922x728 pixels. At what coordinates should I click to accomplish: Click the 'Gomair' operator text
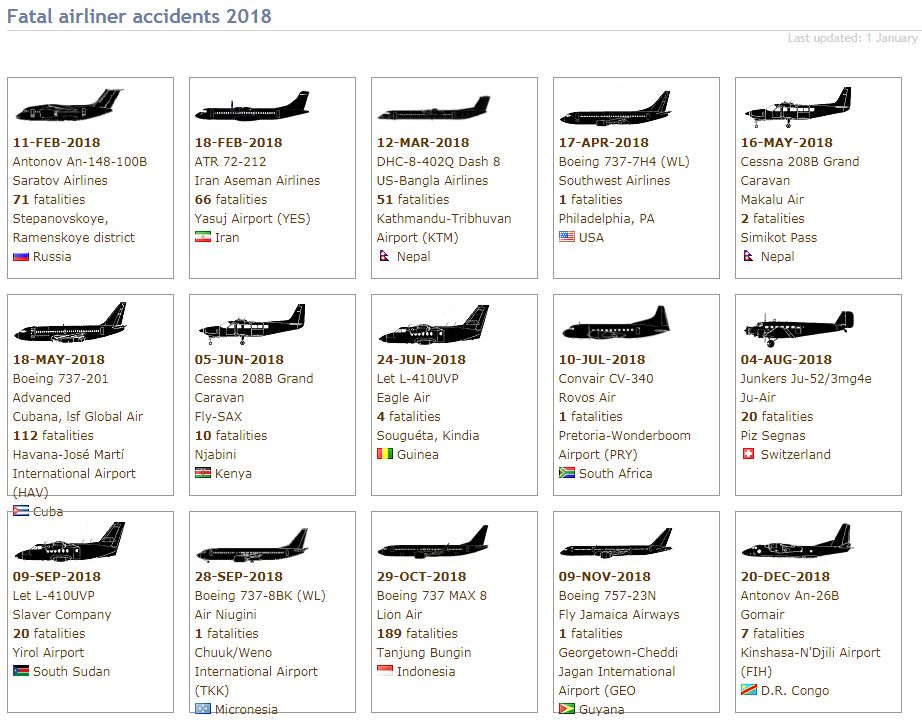(762, 615)
